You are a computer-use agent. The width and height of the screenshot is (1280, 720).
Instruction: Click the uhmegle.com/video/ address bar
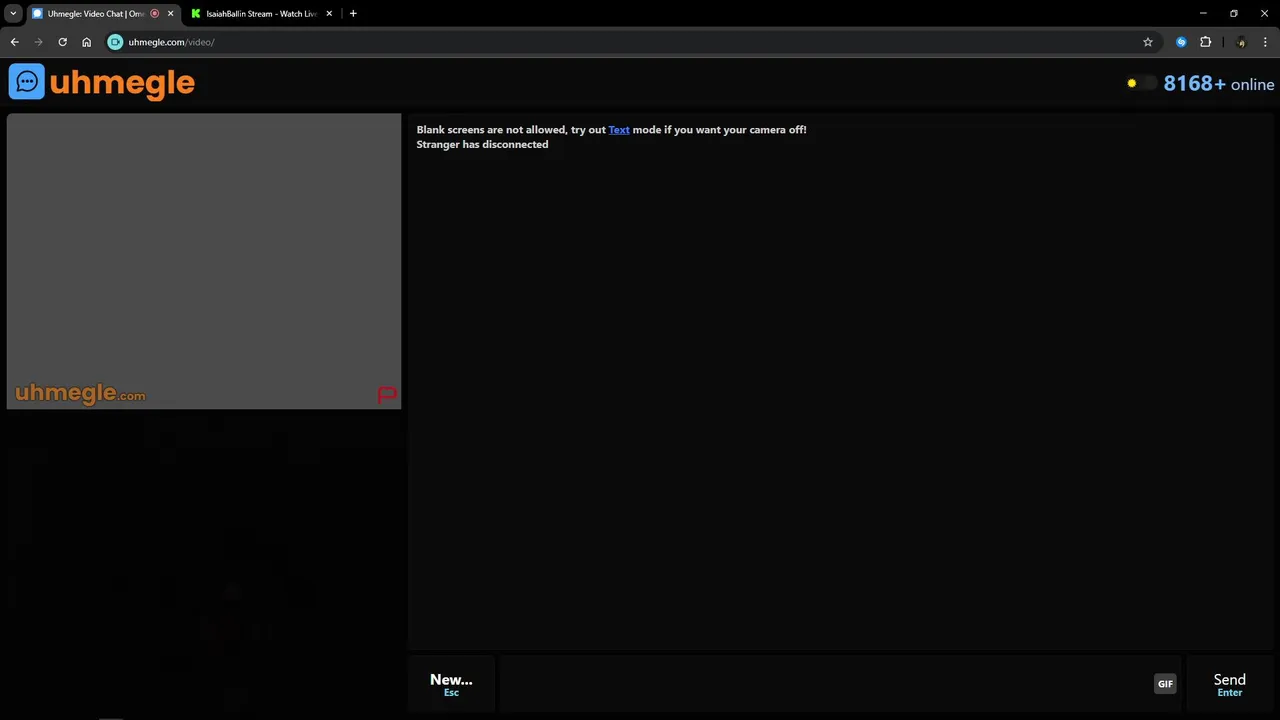(630, 42)
